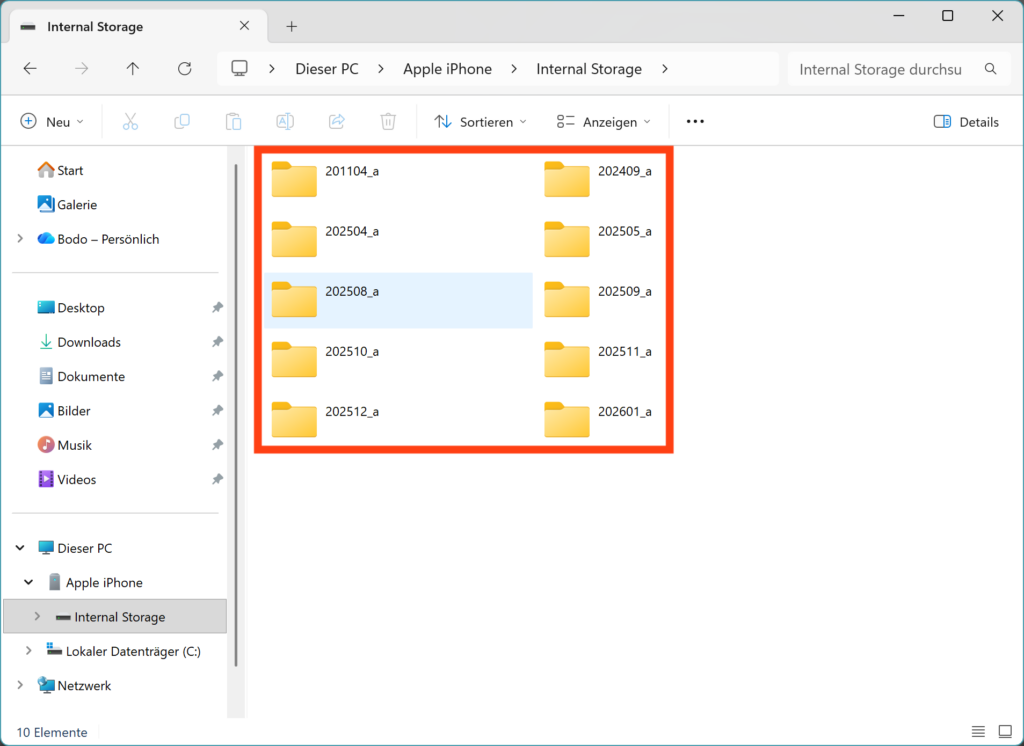
Task: Open the See more (...) menu
Action: [694, 121]
